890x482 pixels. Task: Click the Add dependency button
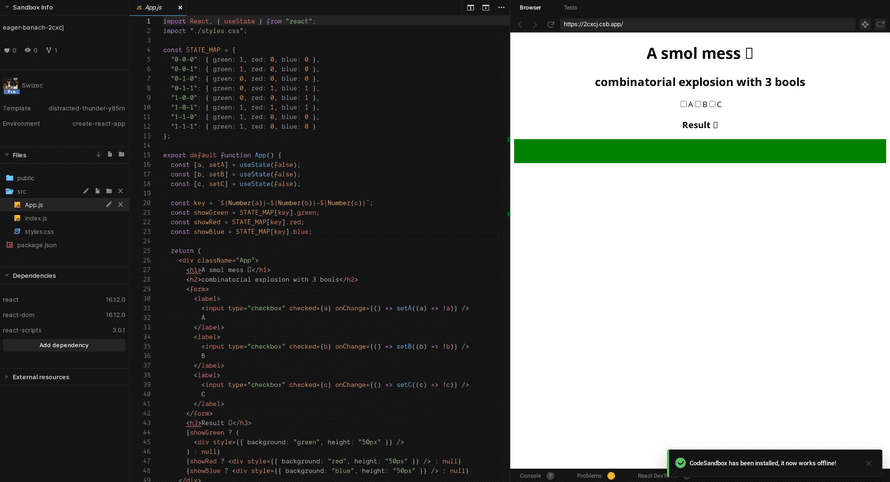pos(64,345)
